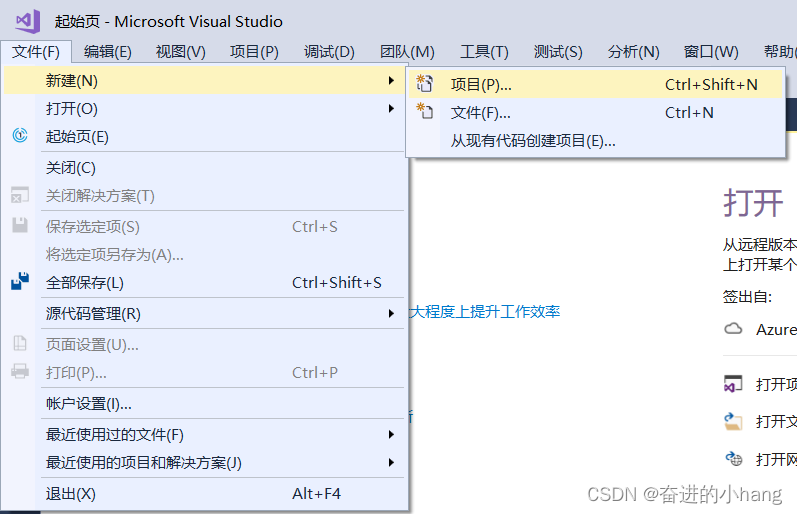
Task: Click the Save floppy disk icon
Action: coord(20,225)
